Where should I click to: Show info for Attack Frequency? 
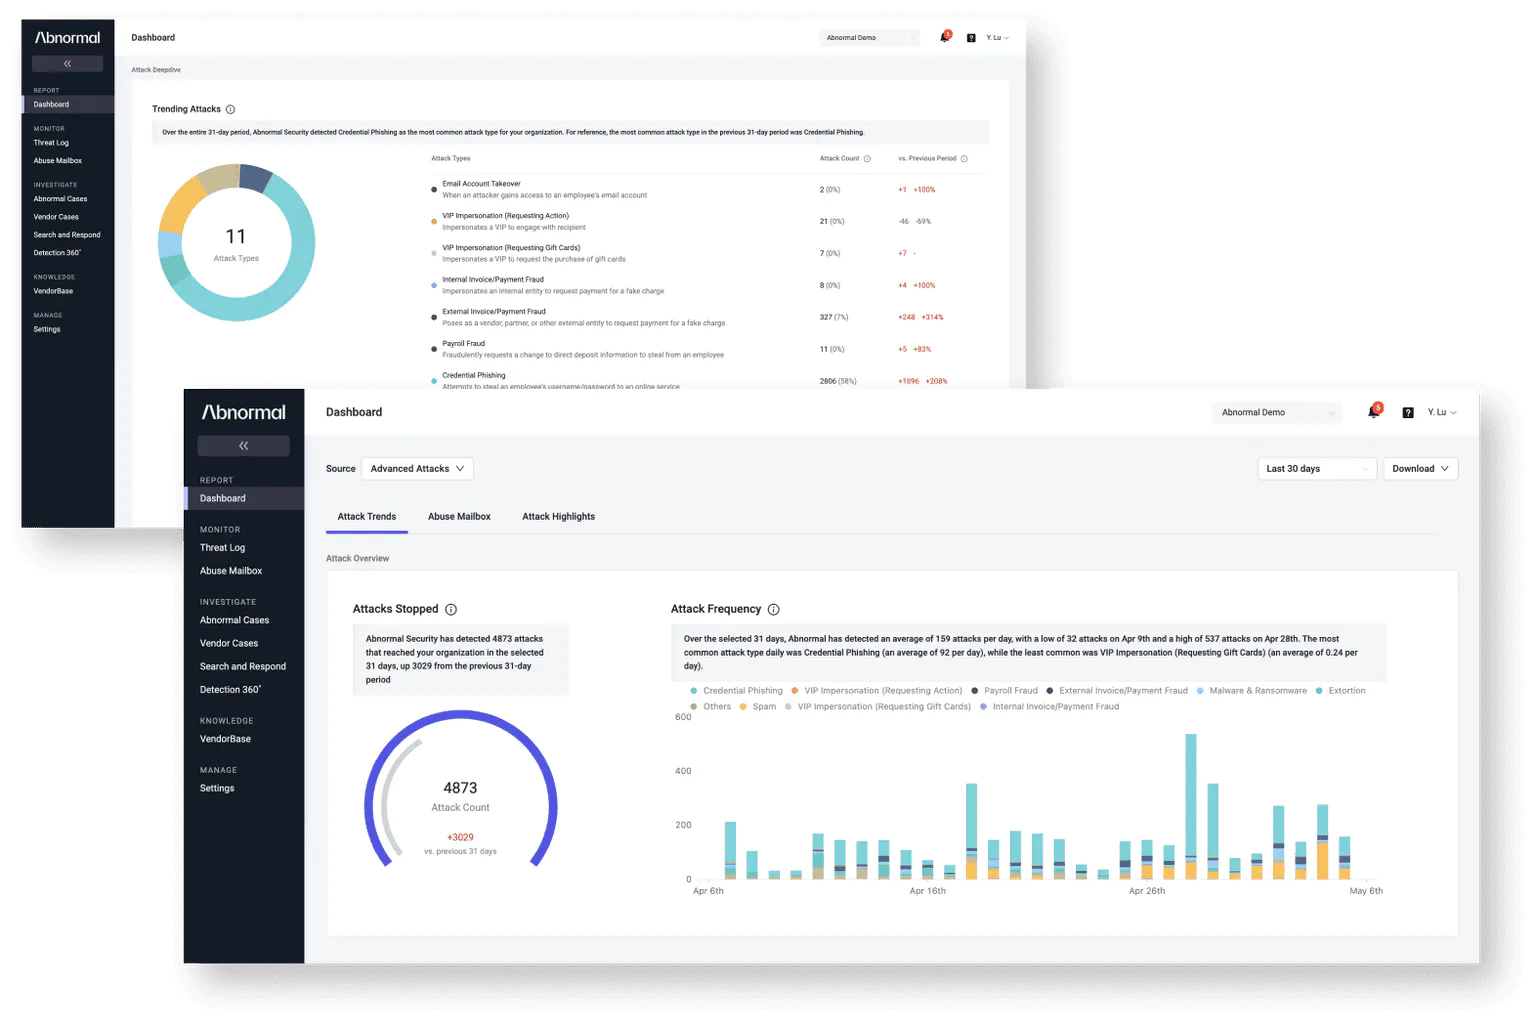coord(773,609)
